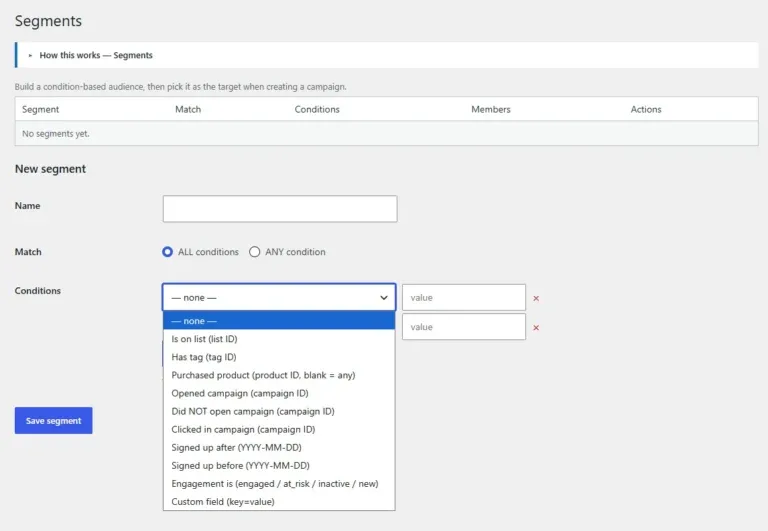Choose 'Signed up after (YYYY-MM-DD)' option

pyautogui.click(x=279, y=448)
